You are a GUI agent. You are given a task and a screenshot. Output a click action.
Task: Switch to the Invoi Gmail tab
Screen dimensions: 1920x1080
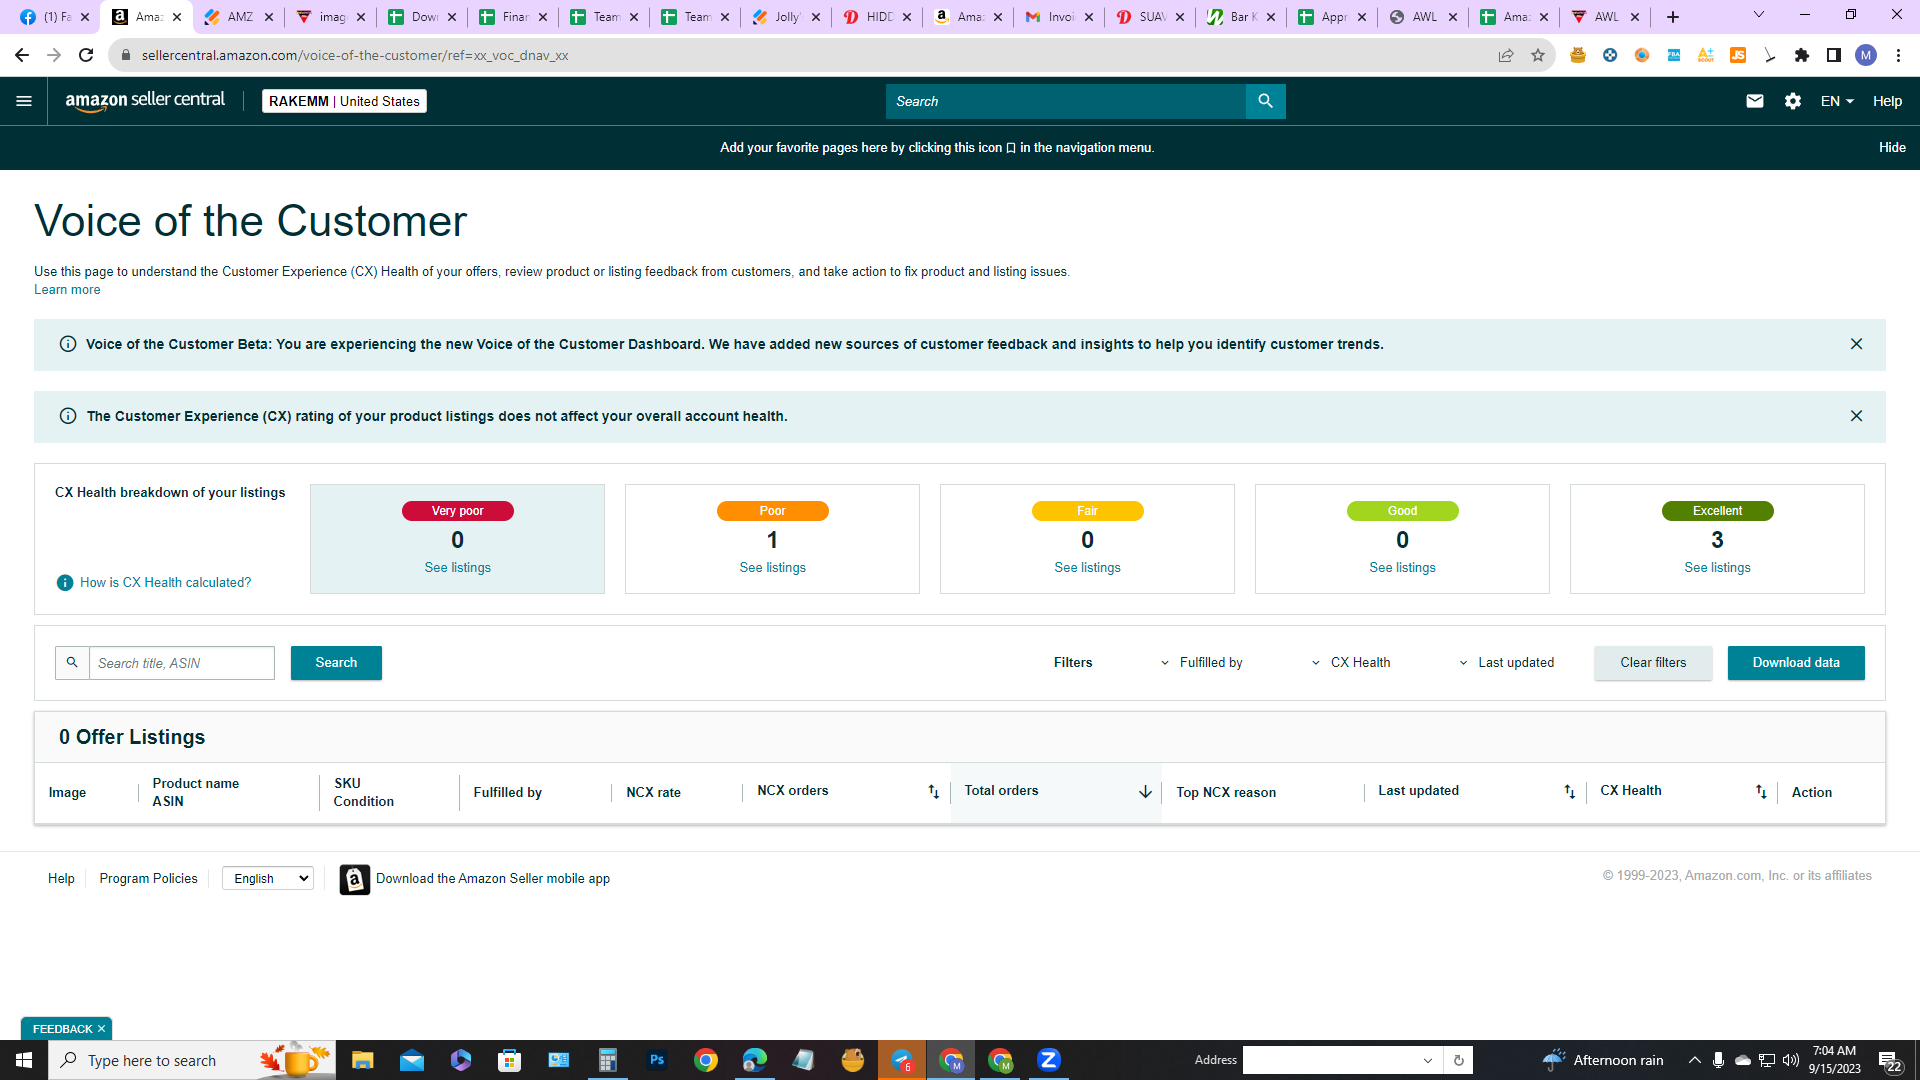click(x=1060, y=17)
